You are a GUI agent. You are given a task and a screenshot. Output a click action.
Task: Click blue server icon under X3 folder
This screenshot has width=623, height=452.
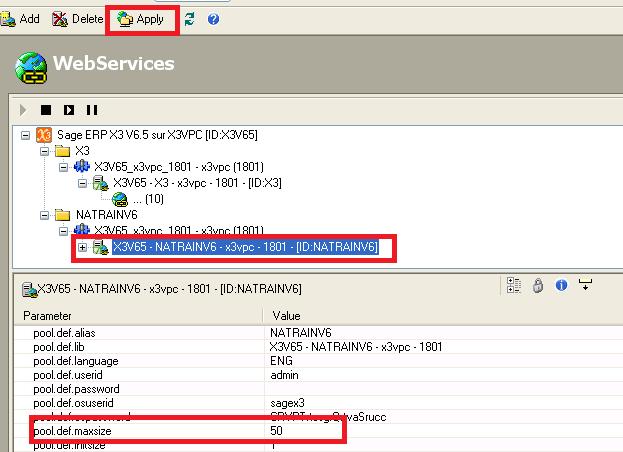click(82, 166)
